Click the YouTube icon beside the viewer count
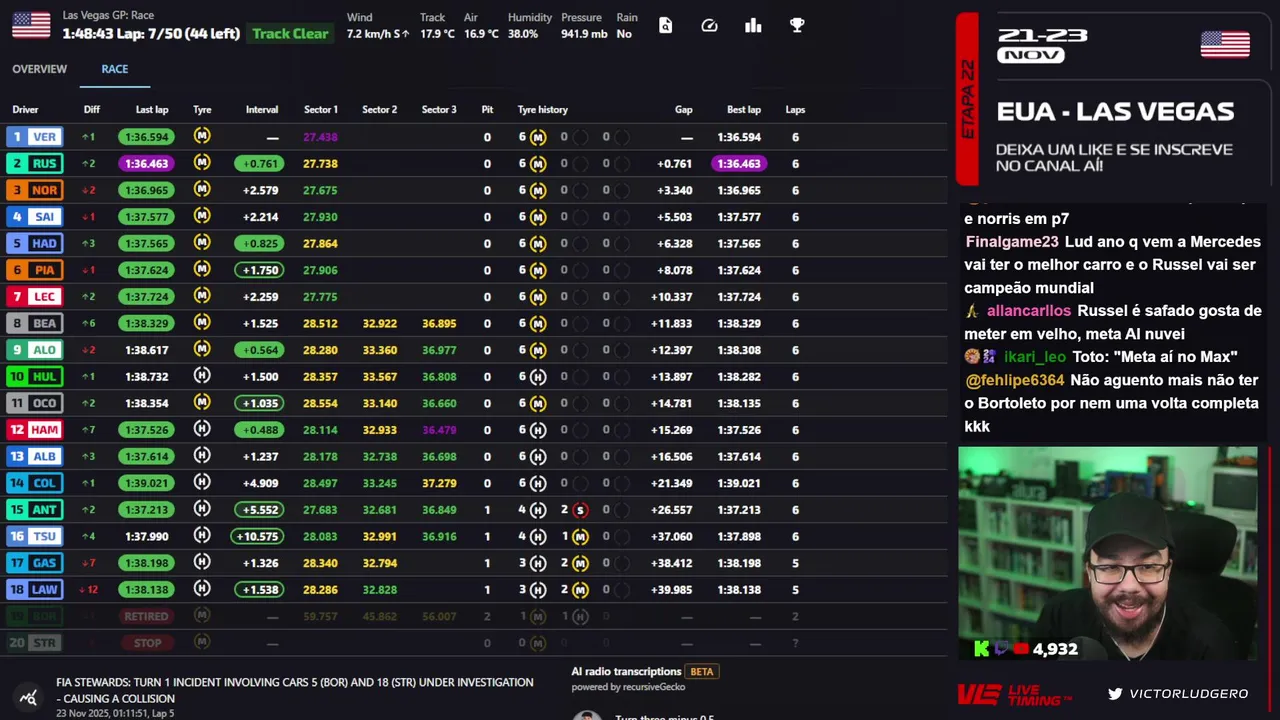Screen dimensions: 1280x720 point(1020,649)
